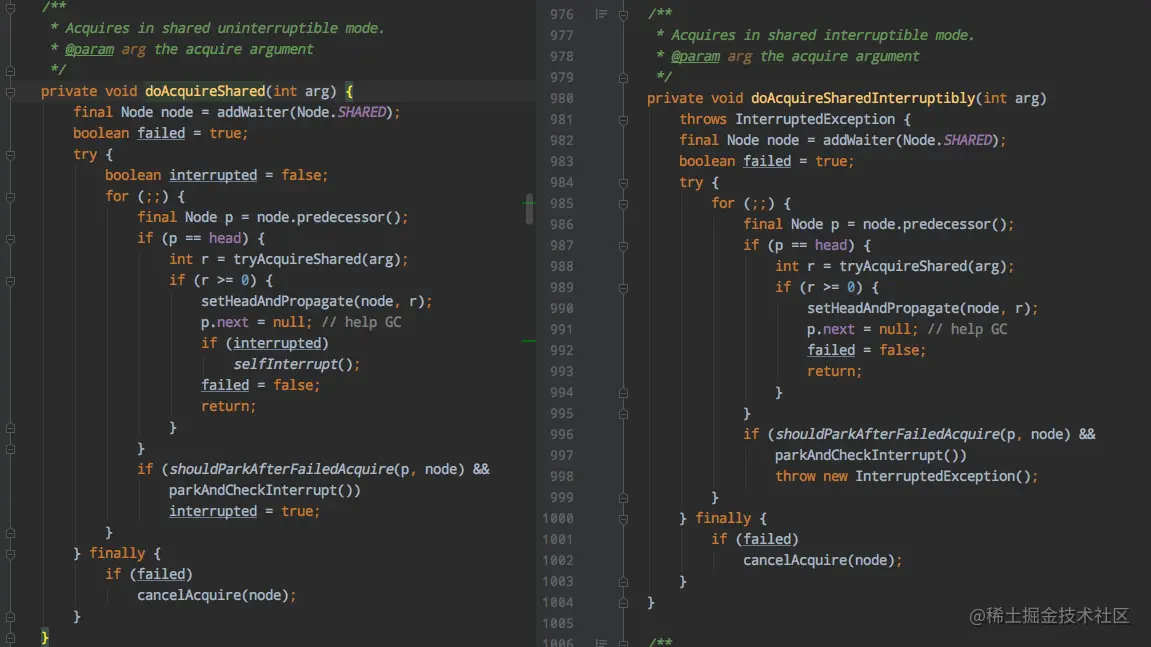Click line number 1000 in gutter
Image resolution: width=1151 pixels, height=647 pixels.
point(558,518)
